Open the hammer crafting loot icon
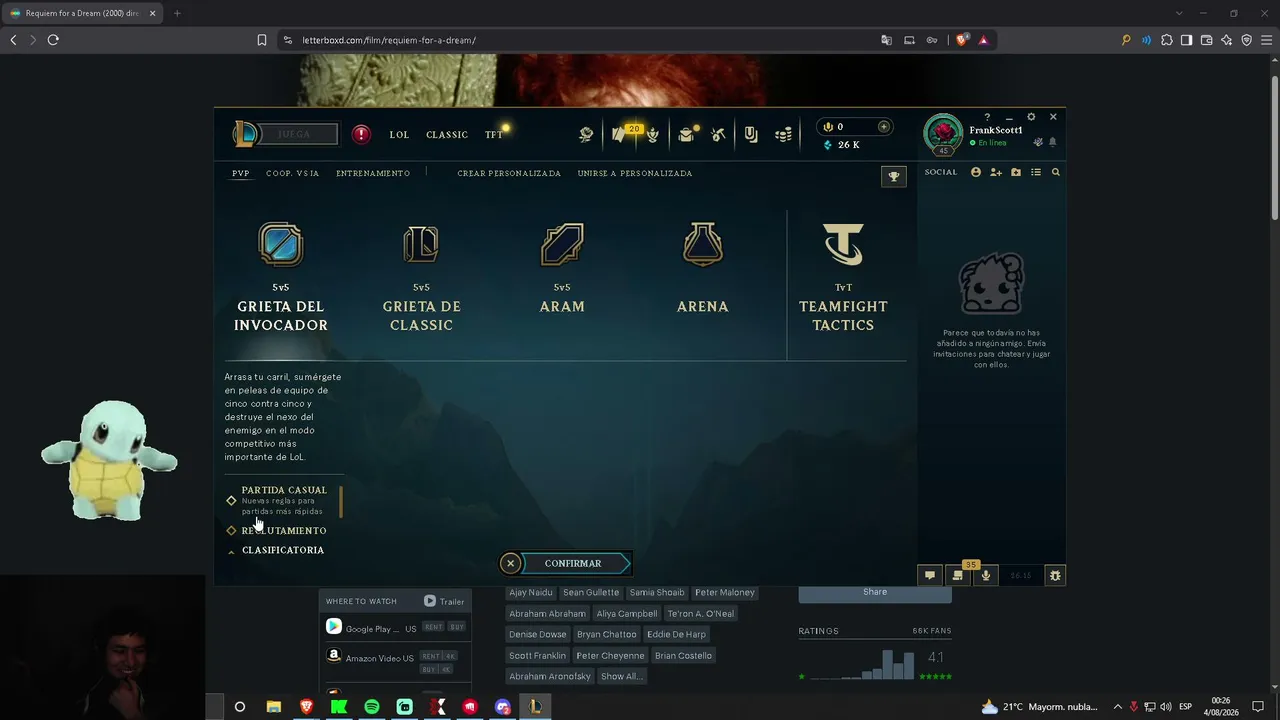This screenshot has width=1280, height=720. coord(718,134)
